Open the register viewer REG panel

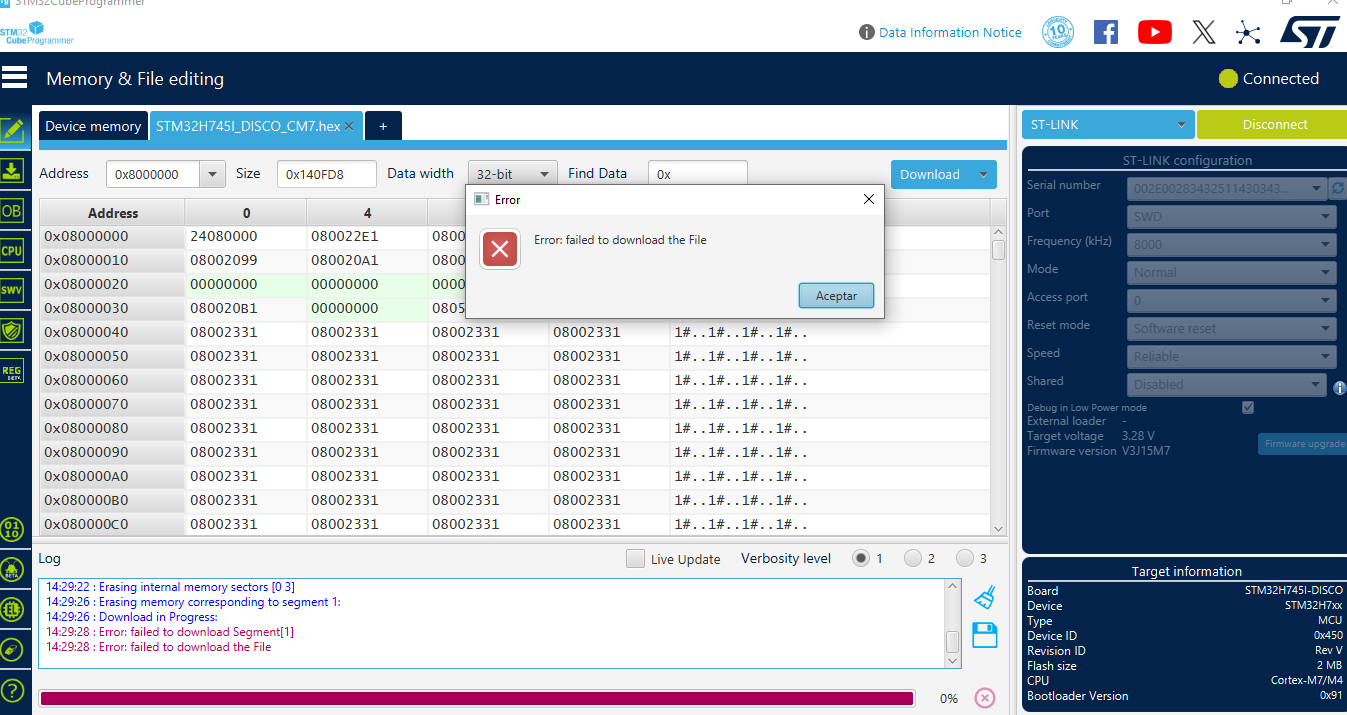point(14,370)
